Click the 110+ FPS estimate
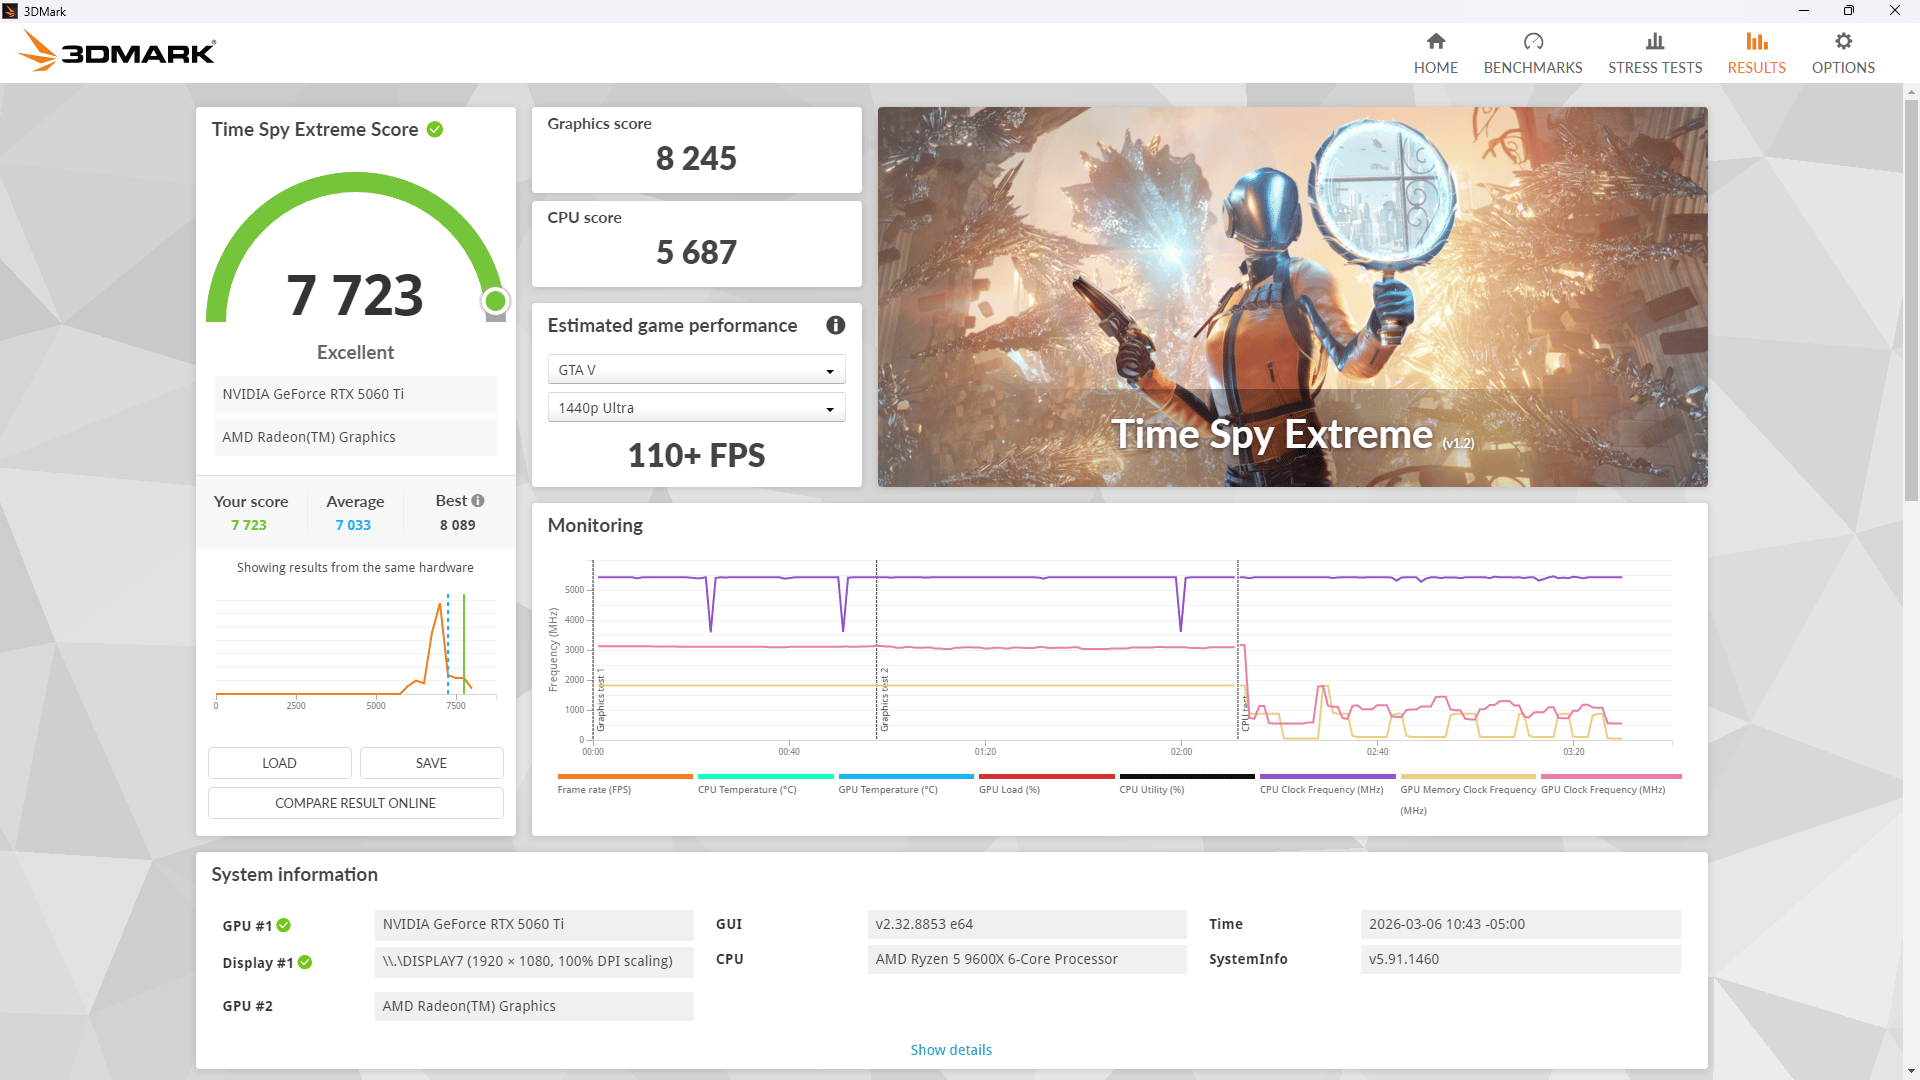1920x1080 pixels. click(696, 455)
